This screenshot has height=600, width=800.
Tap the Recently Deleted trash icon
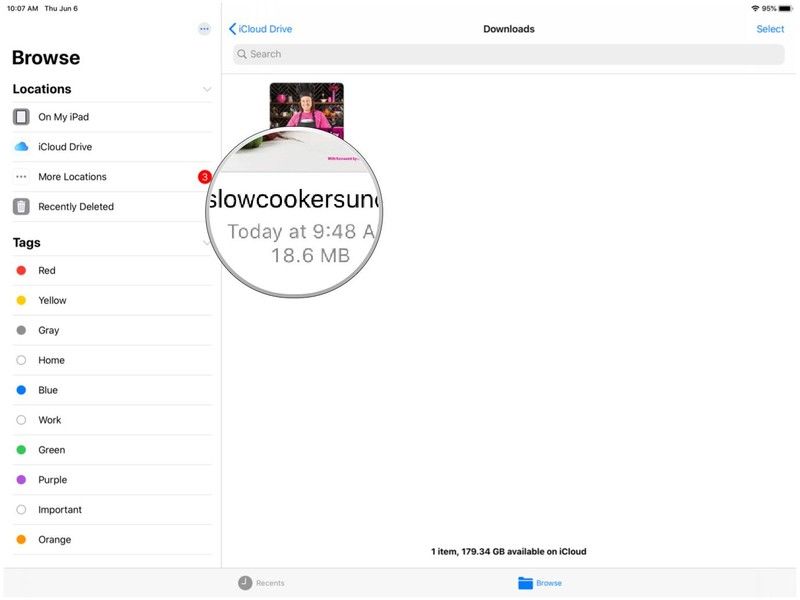[x=21, y=207]
